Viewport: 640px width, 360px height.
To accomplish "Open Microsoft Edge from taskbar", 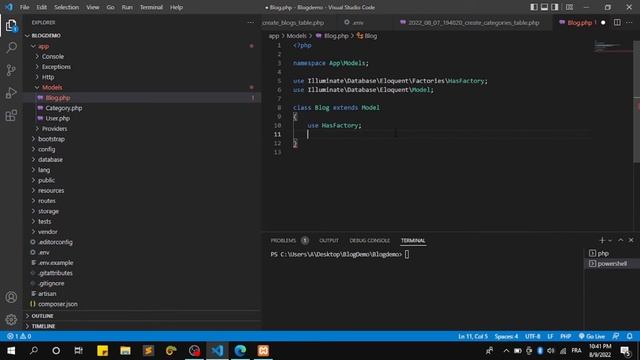I will (240, 351).
